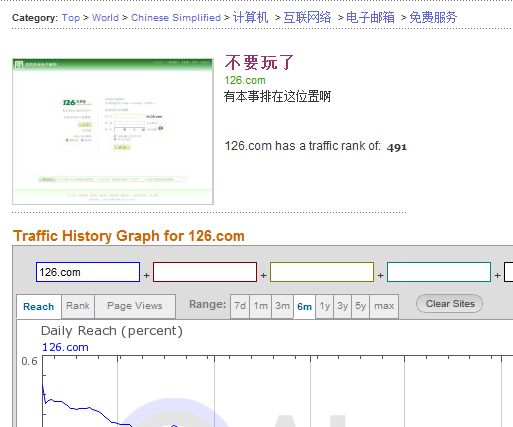Switch to the Reach tab
Viewport: 513px width, 427px height.
coord(39,307)
